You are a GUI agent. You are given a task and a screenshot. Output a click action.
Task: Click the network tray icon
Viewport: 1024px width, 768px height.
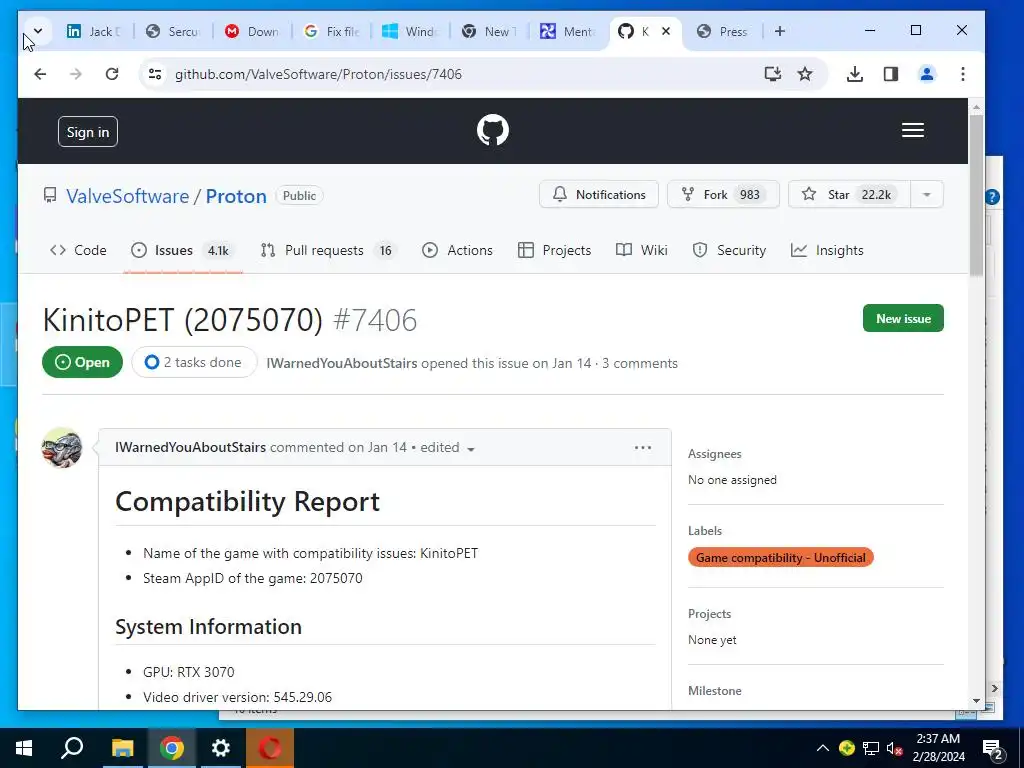[871, 748]
